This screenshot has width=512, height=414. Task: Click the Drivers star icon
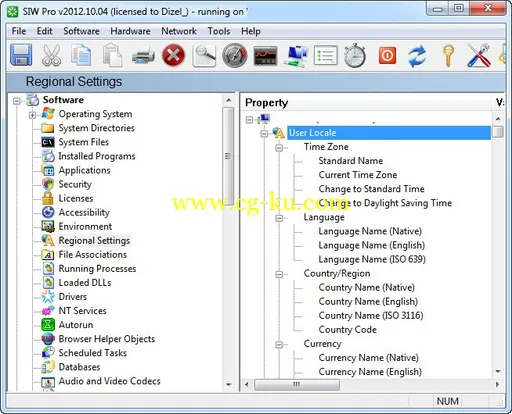pyautogui.click(x=48, y=296)
